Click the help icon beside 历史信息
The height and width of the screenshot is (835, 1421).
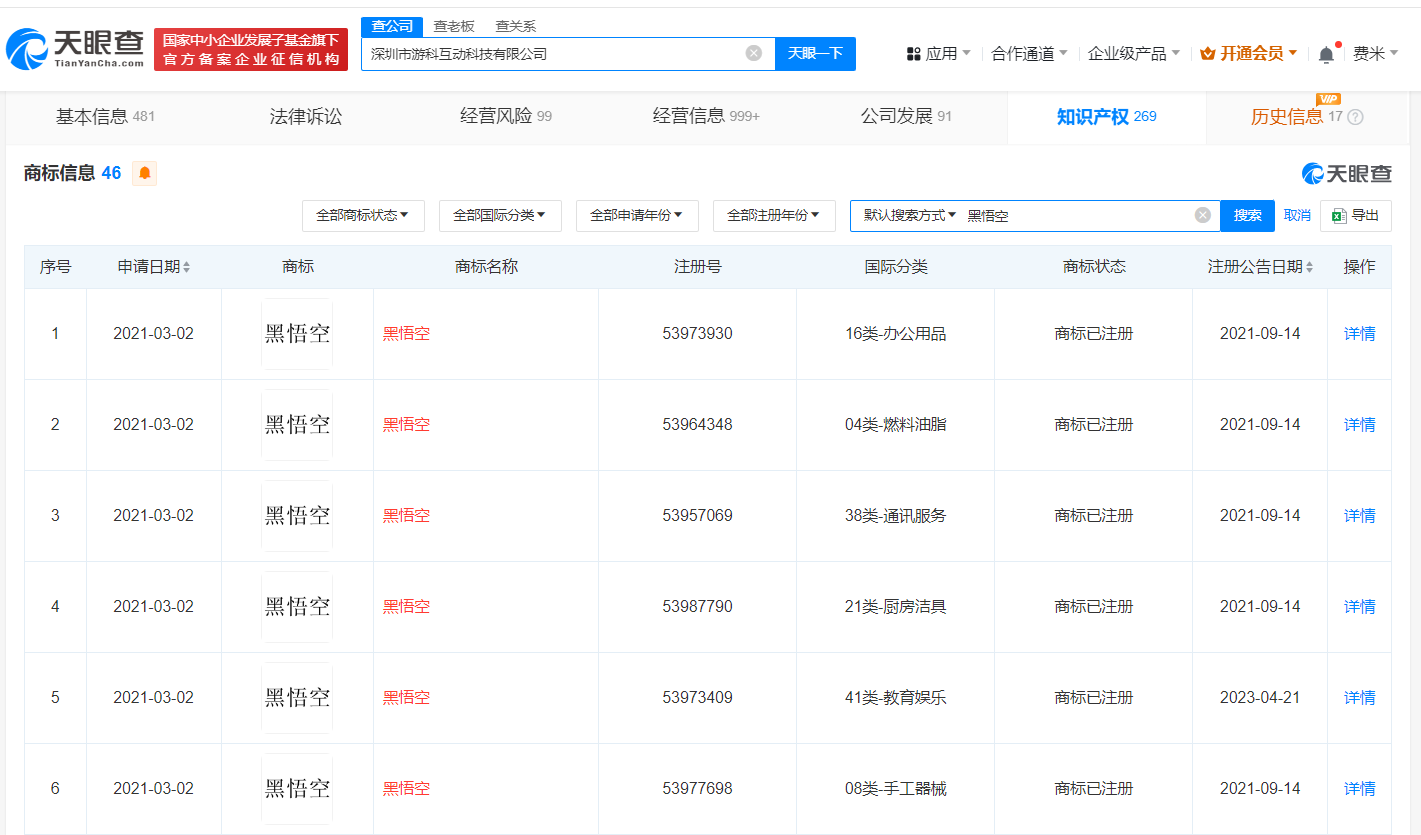coord(1356,117)
